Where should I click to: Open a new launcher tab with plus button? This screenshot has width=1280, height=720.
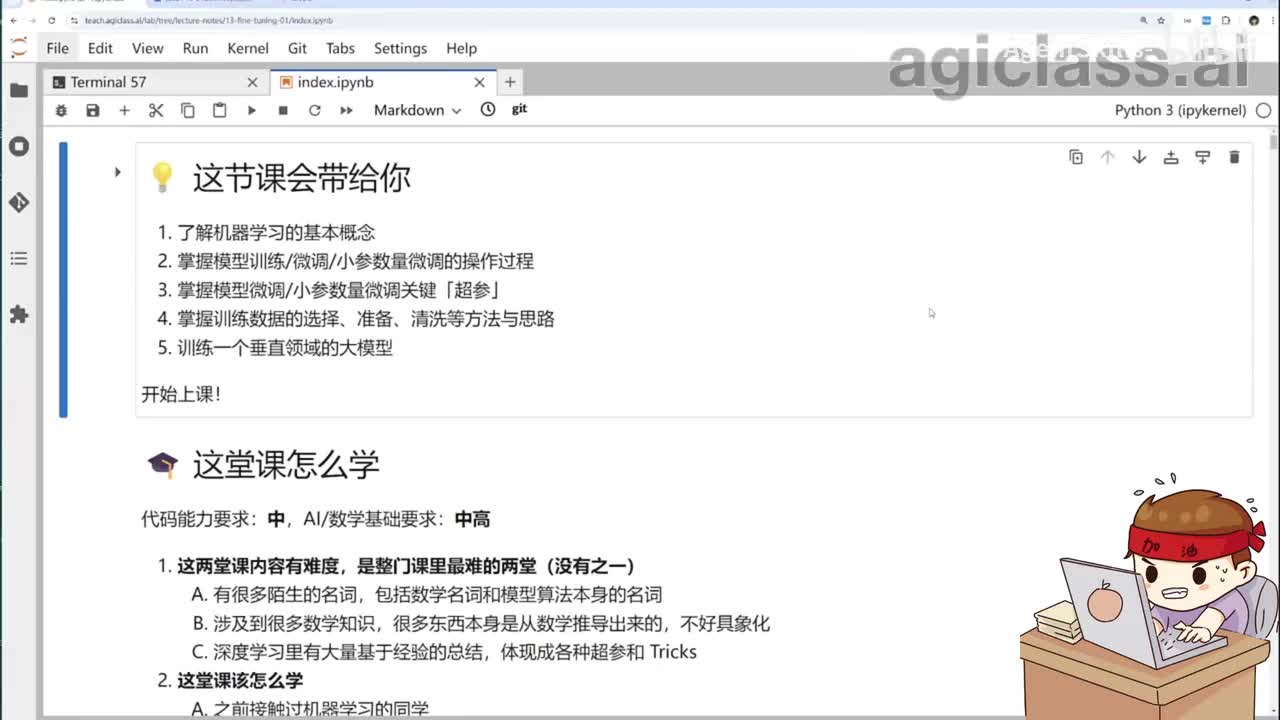510,82
